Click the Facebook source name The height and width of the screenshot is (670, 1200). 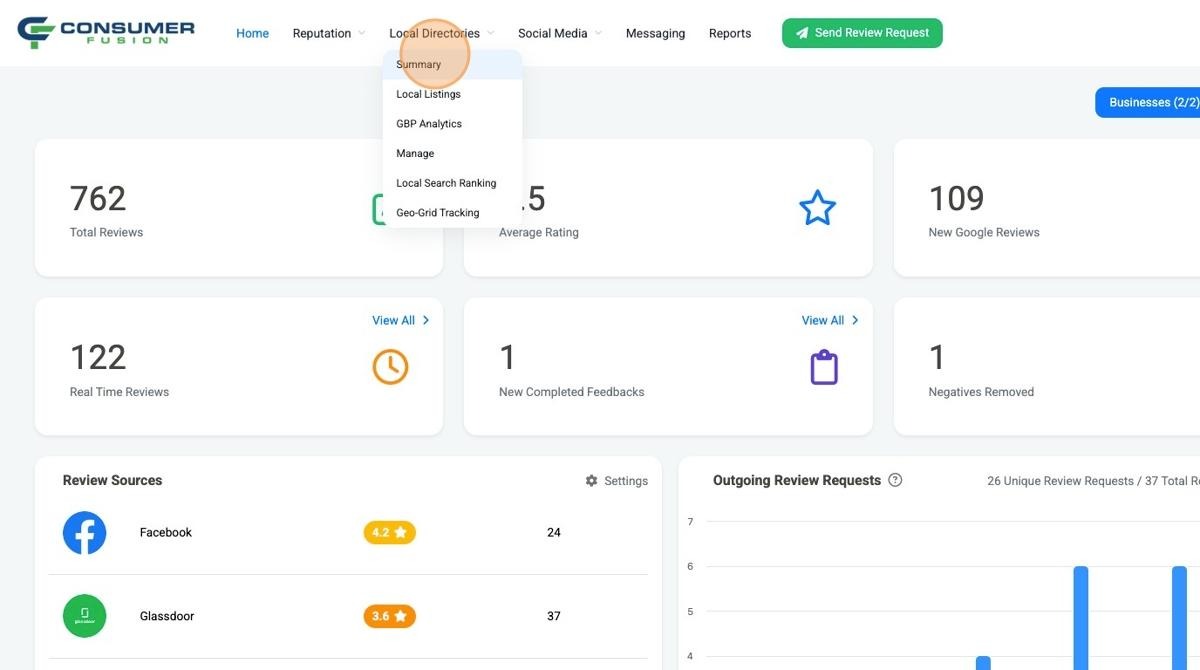(x=166, y=533)
